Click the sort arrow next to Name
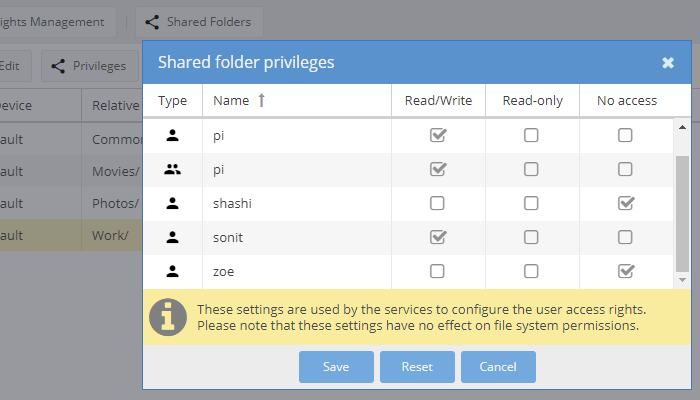Viewport: 700px width, 400px height. pos(263,100)
